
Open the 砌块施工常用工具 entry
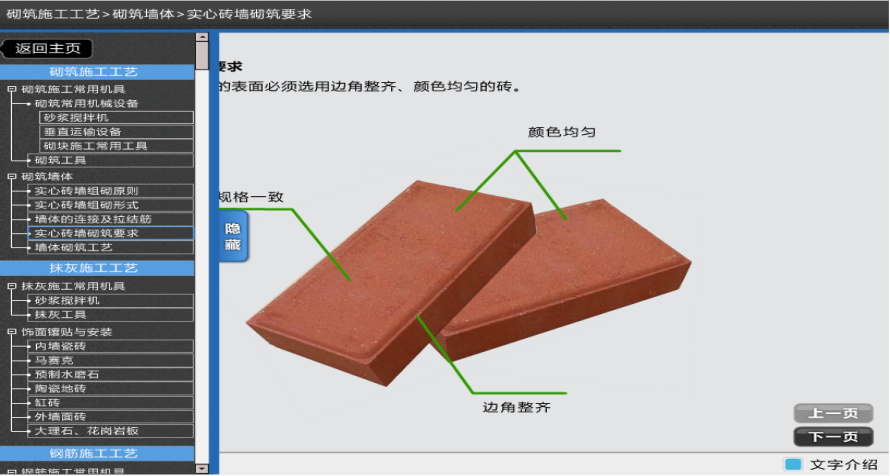116,146
